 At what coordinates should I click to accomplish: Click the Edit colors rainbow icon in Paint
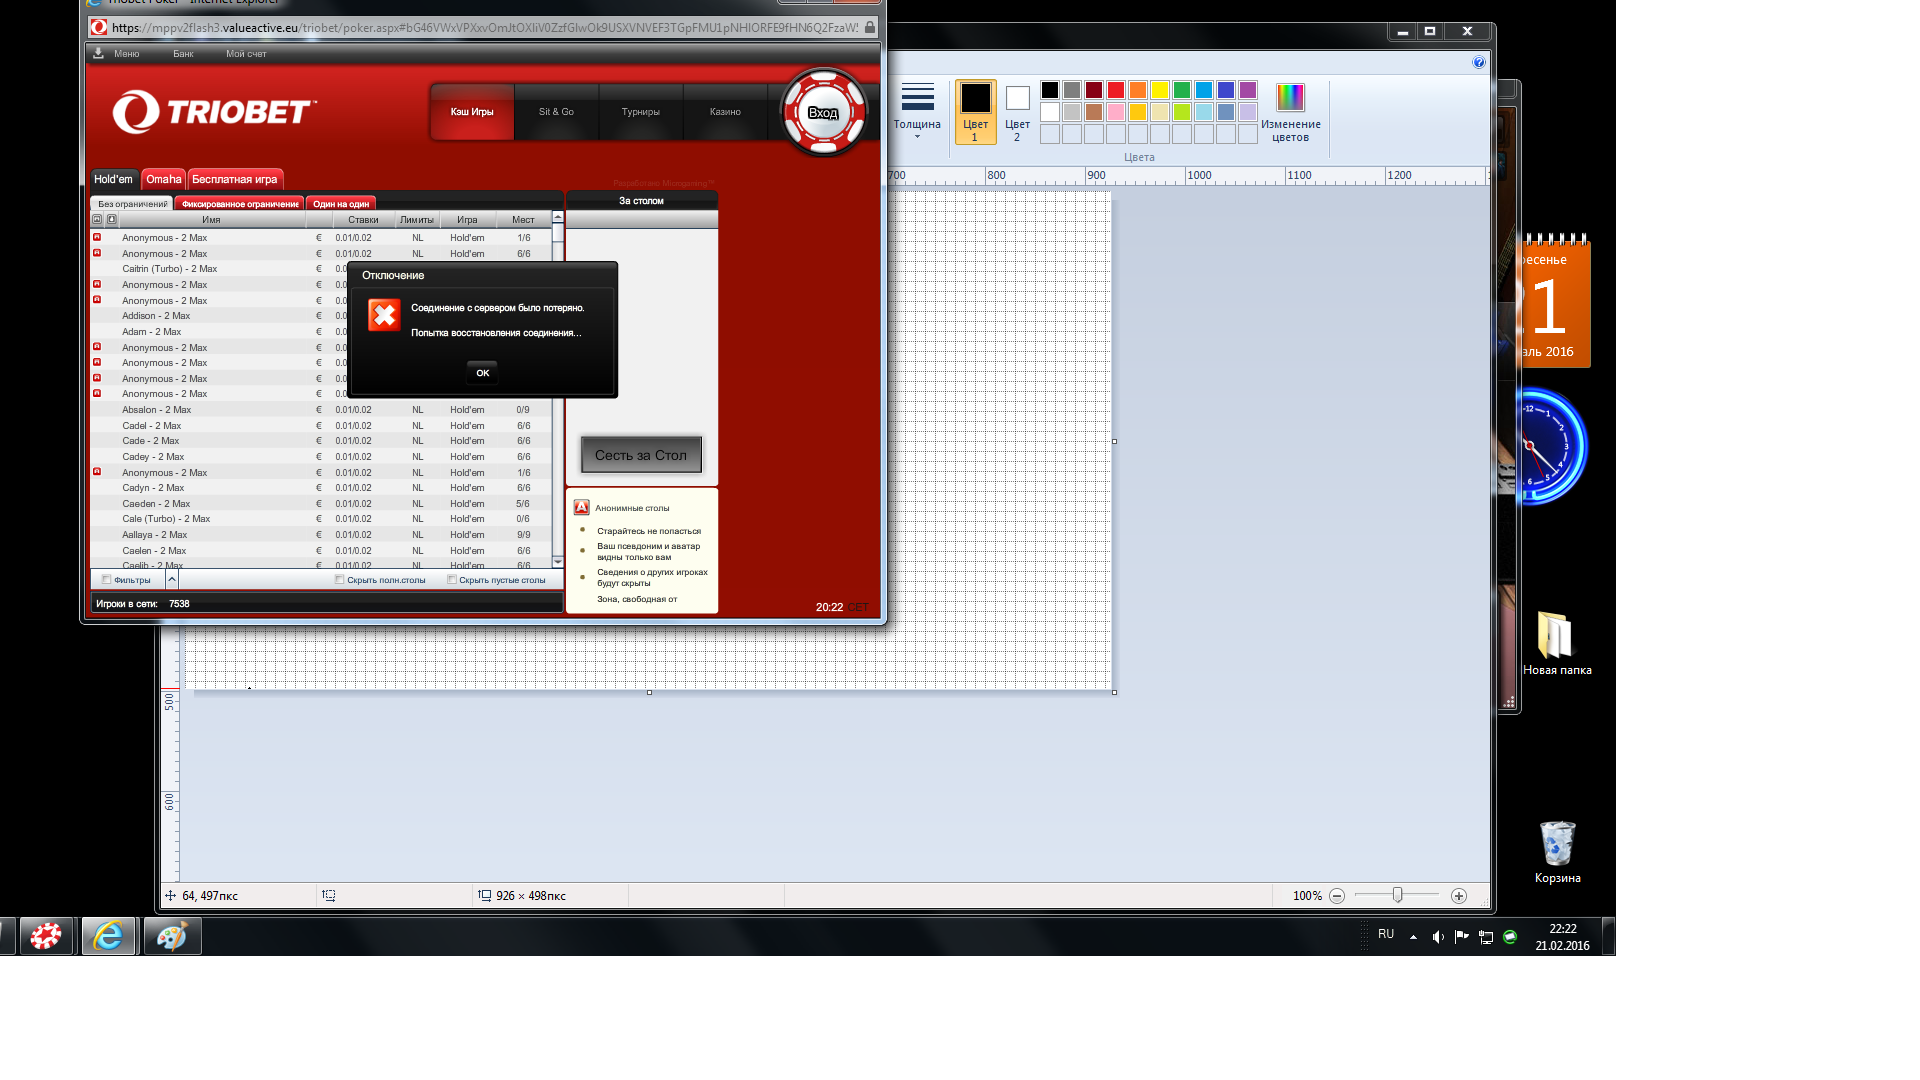[x=1290, y=112]
